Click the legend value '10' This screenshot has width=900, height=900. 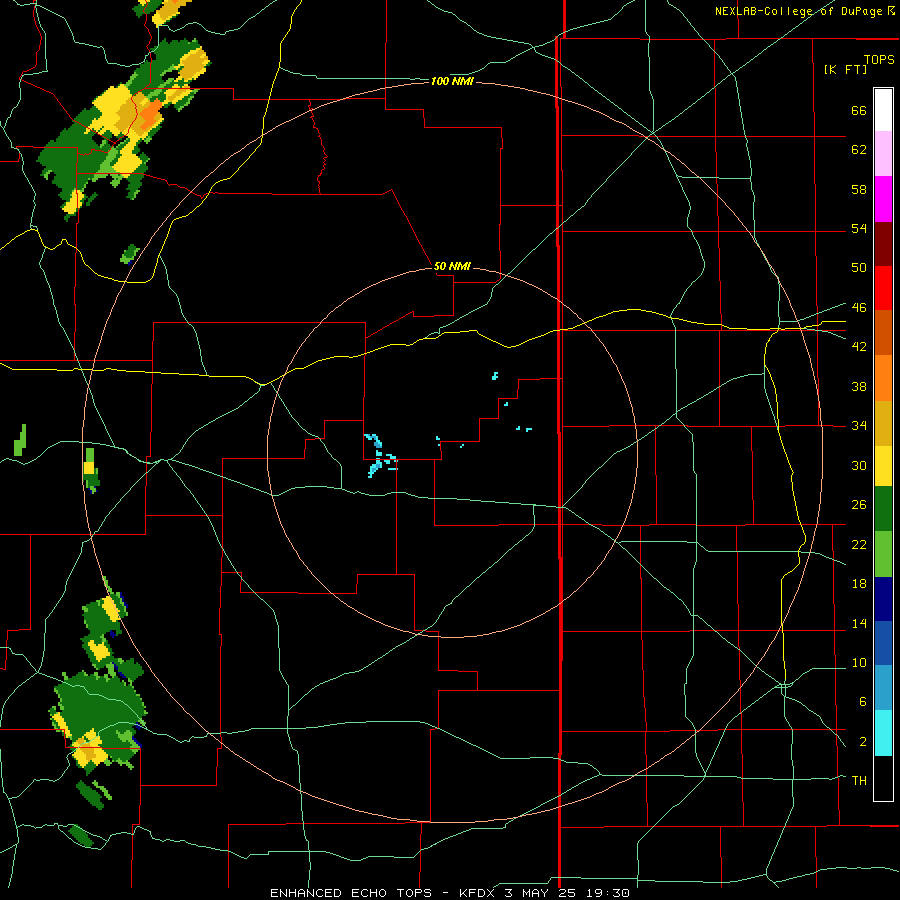click(x=859, y=662)
